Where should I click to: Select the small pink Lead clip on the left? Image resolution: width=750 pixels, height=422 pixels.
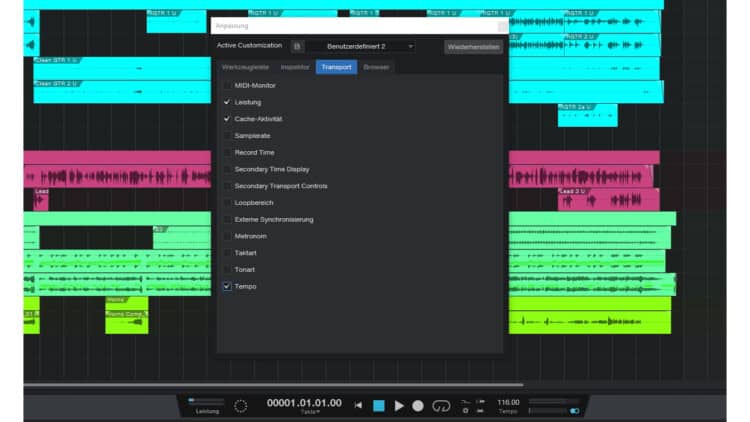(41, 200)
